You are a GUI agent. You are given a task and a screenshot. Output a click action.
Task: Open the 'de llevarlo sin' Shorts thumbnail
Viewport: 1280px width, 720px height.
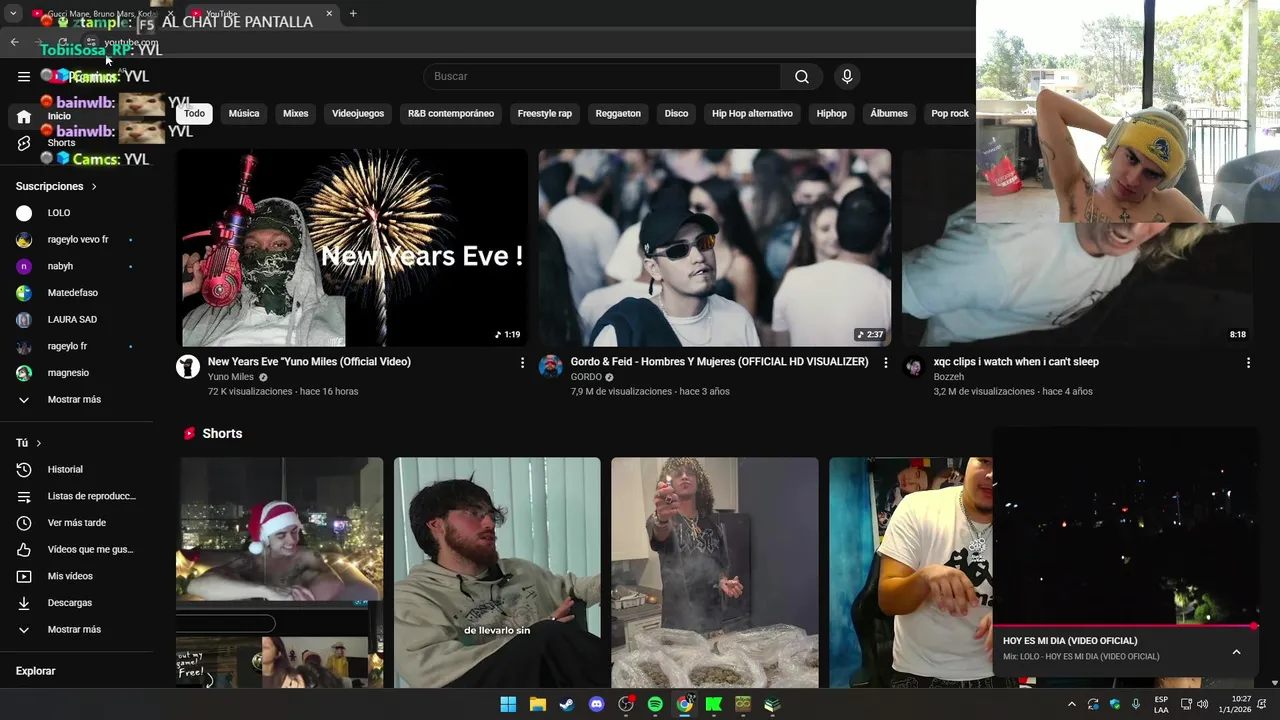pos(497,573)
